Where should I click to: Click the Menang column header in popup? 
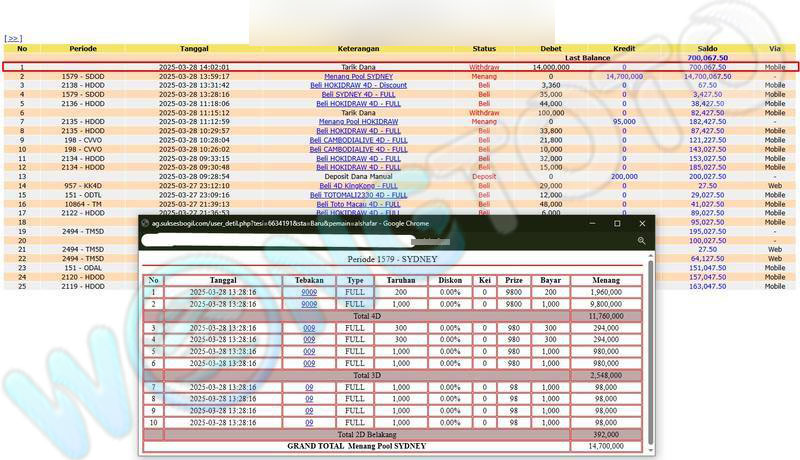[x=606, y=280]
